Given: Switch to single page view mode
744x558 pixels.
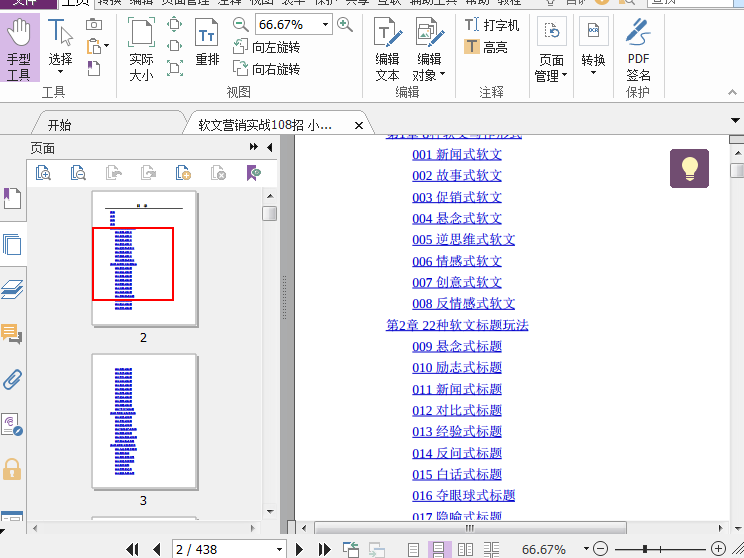Looking at the screenshot, I should pyautogui.click(x=412, y=549).
